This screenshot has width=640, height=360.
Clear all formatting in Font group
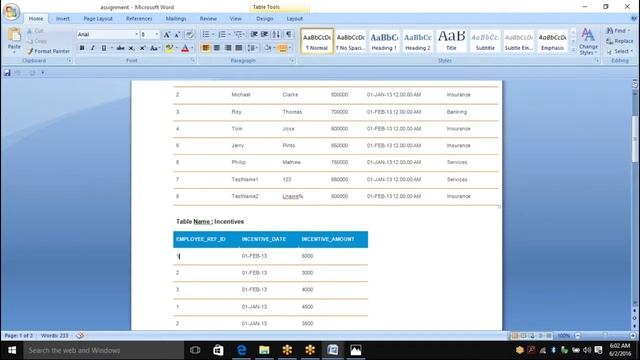point(189,35)
